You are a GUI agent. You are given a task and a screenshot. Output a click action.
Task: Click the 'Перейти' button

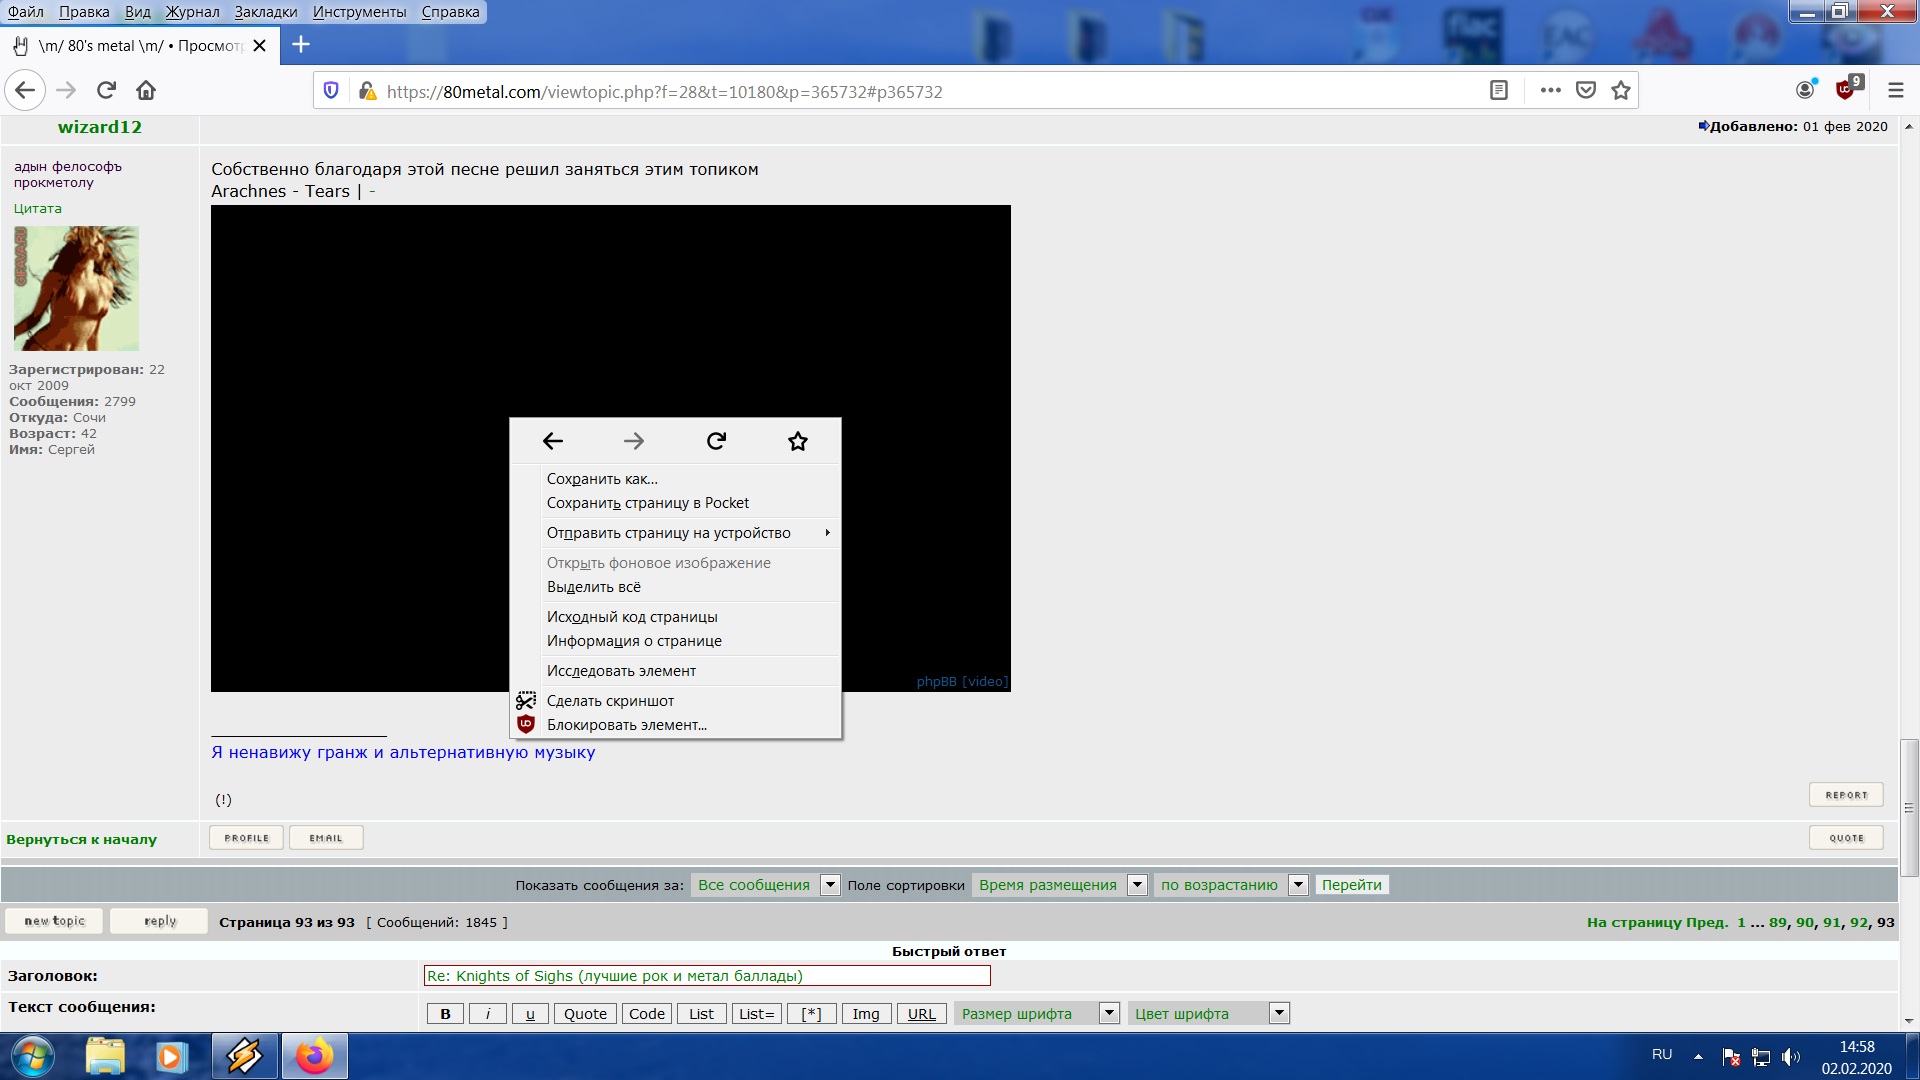coord(1351,885)
